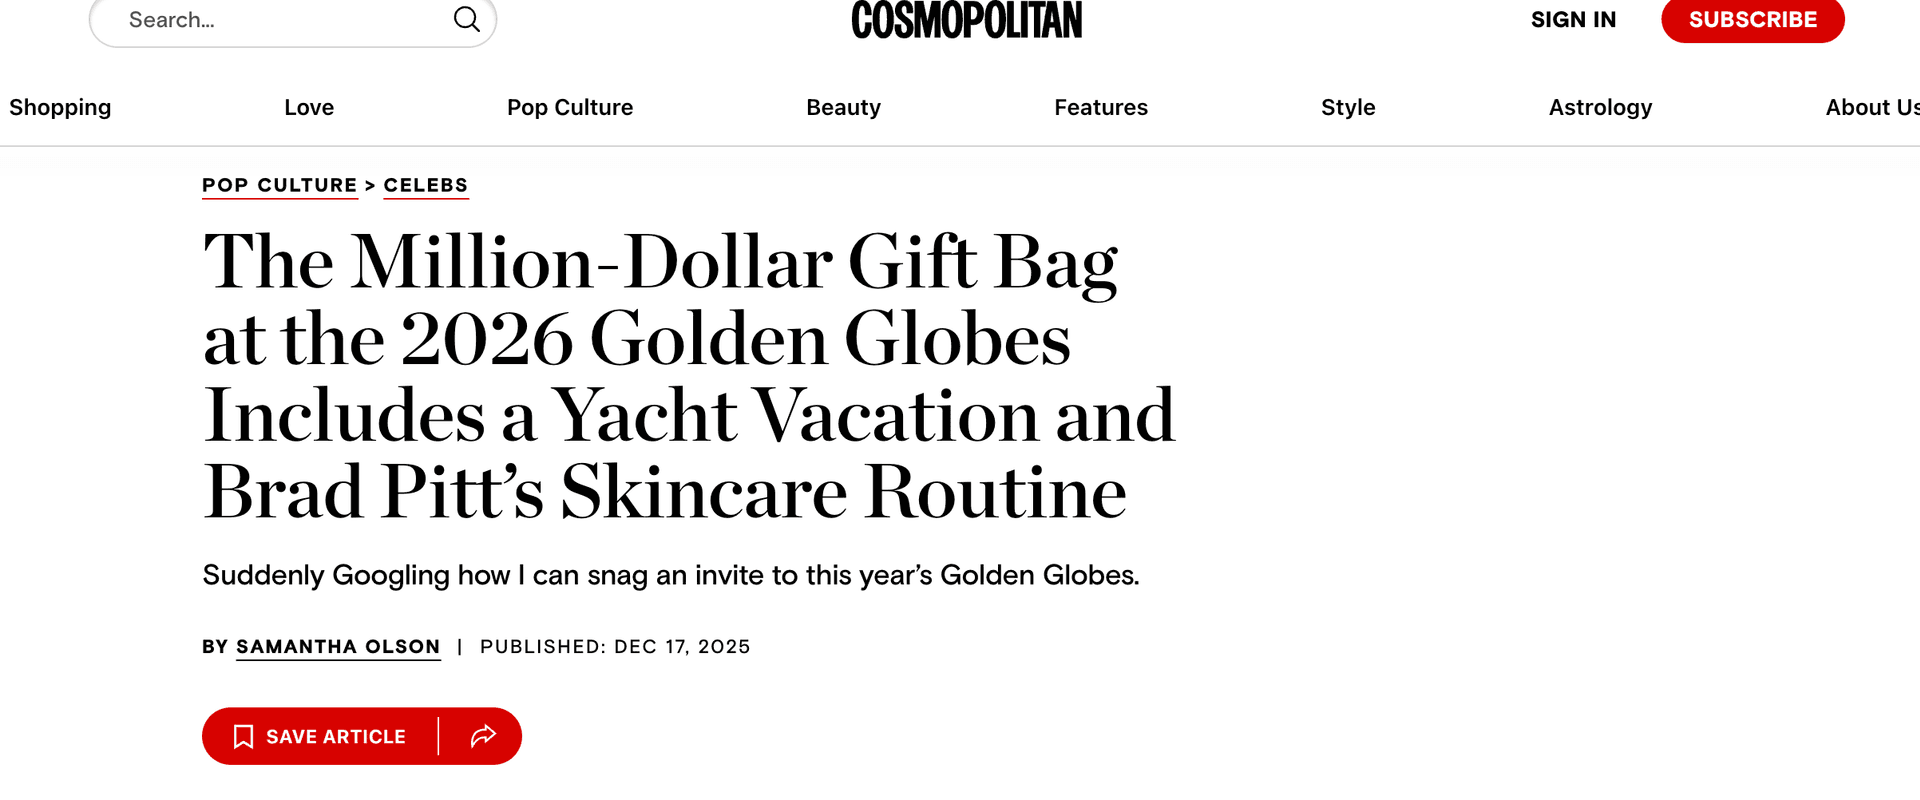Click the search magnifying glass icon
Screen dimensions: 1920x800
click(466, 19)
